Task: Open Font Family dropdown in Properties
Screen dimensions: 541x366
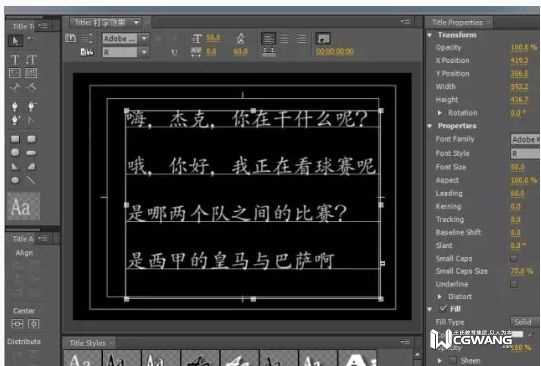Action: point(525,140)
